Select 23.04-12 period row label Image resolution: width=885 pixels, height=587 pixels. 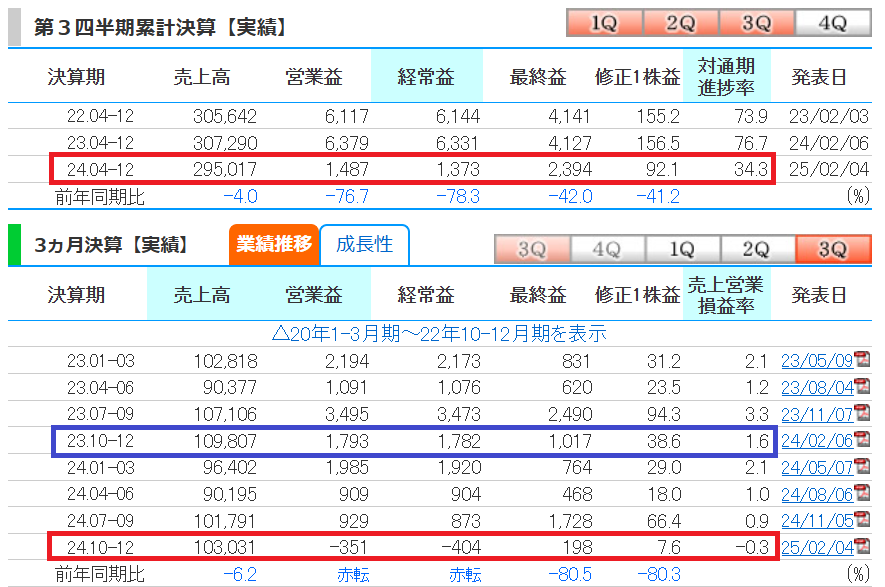tap(100, 143)
